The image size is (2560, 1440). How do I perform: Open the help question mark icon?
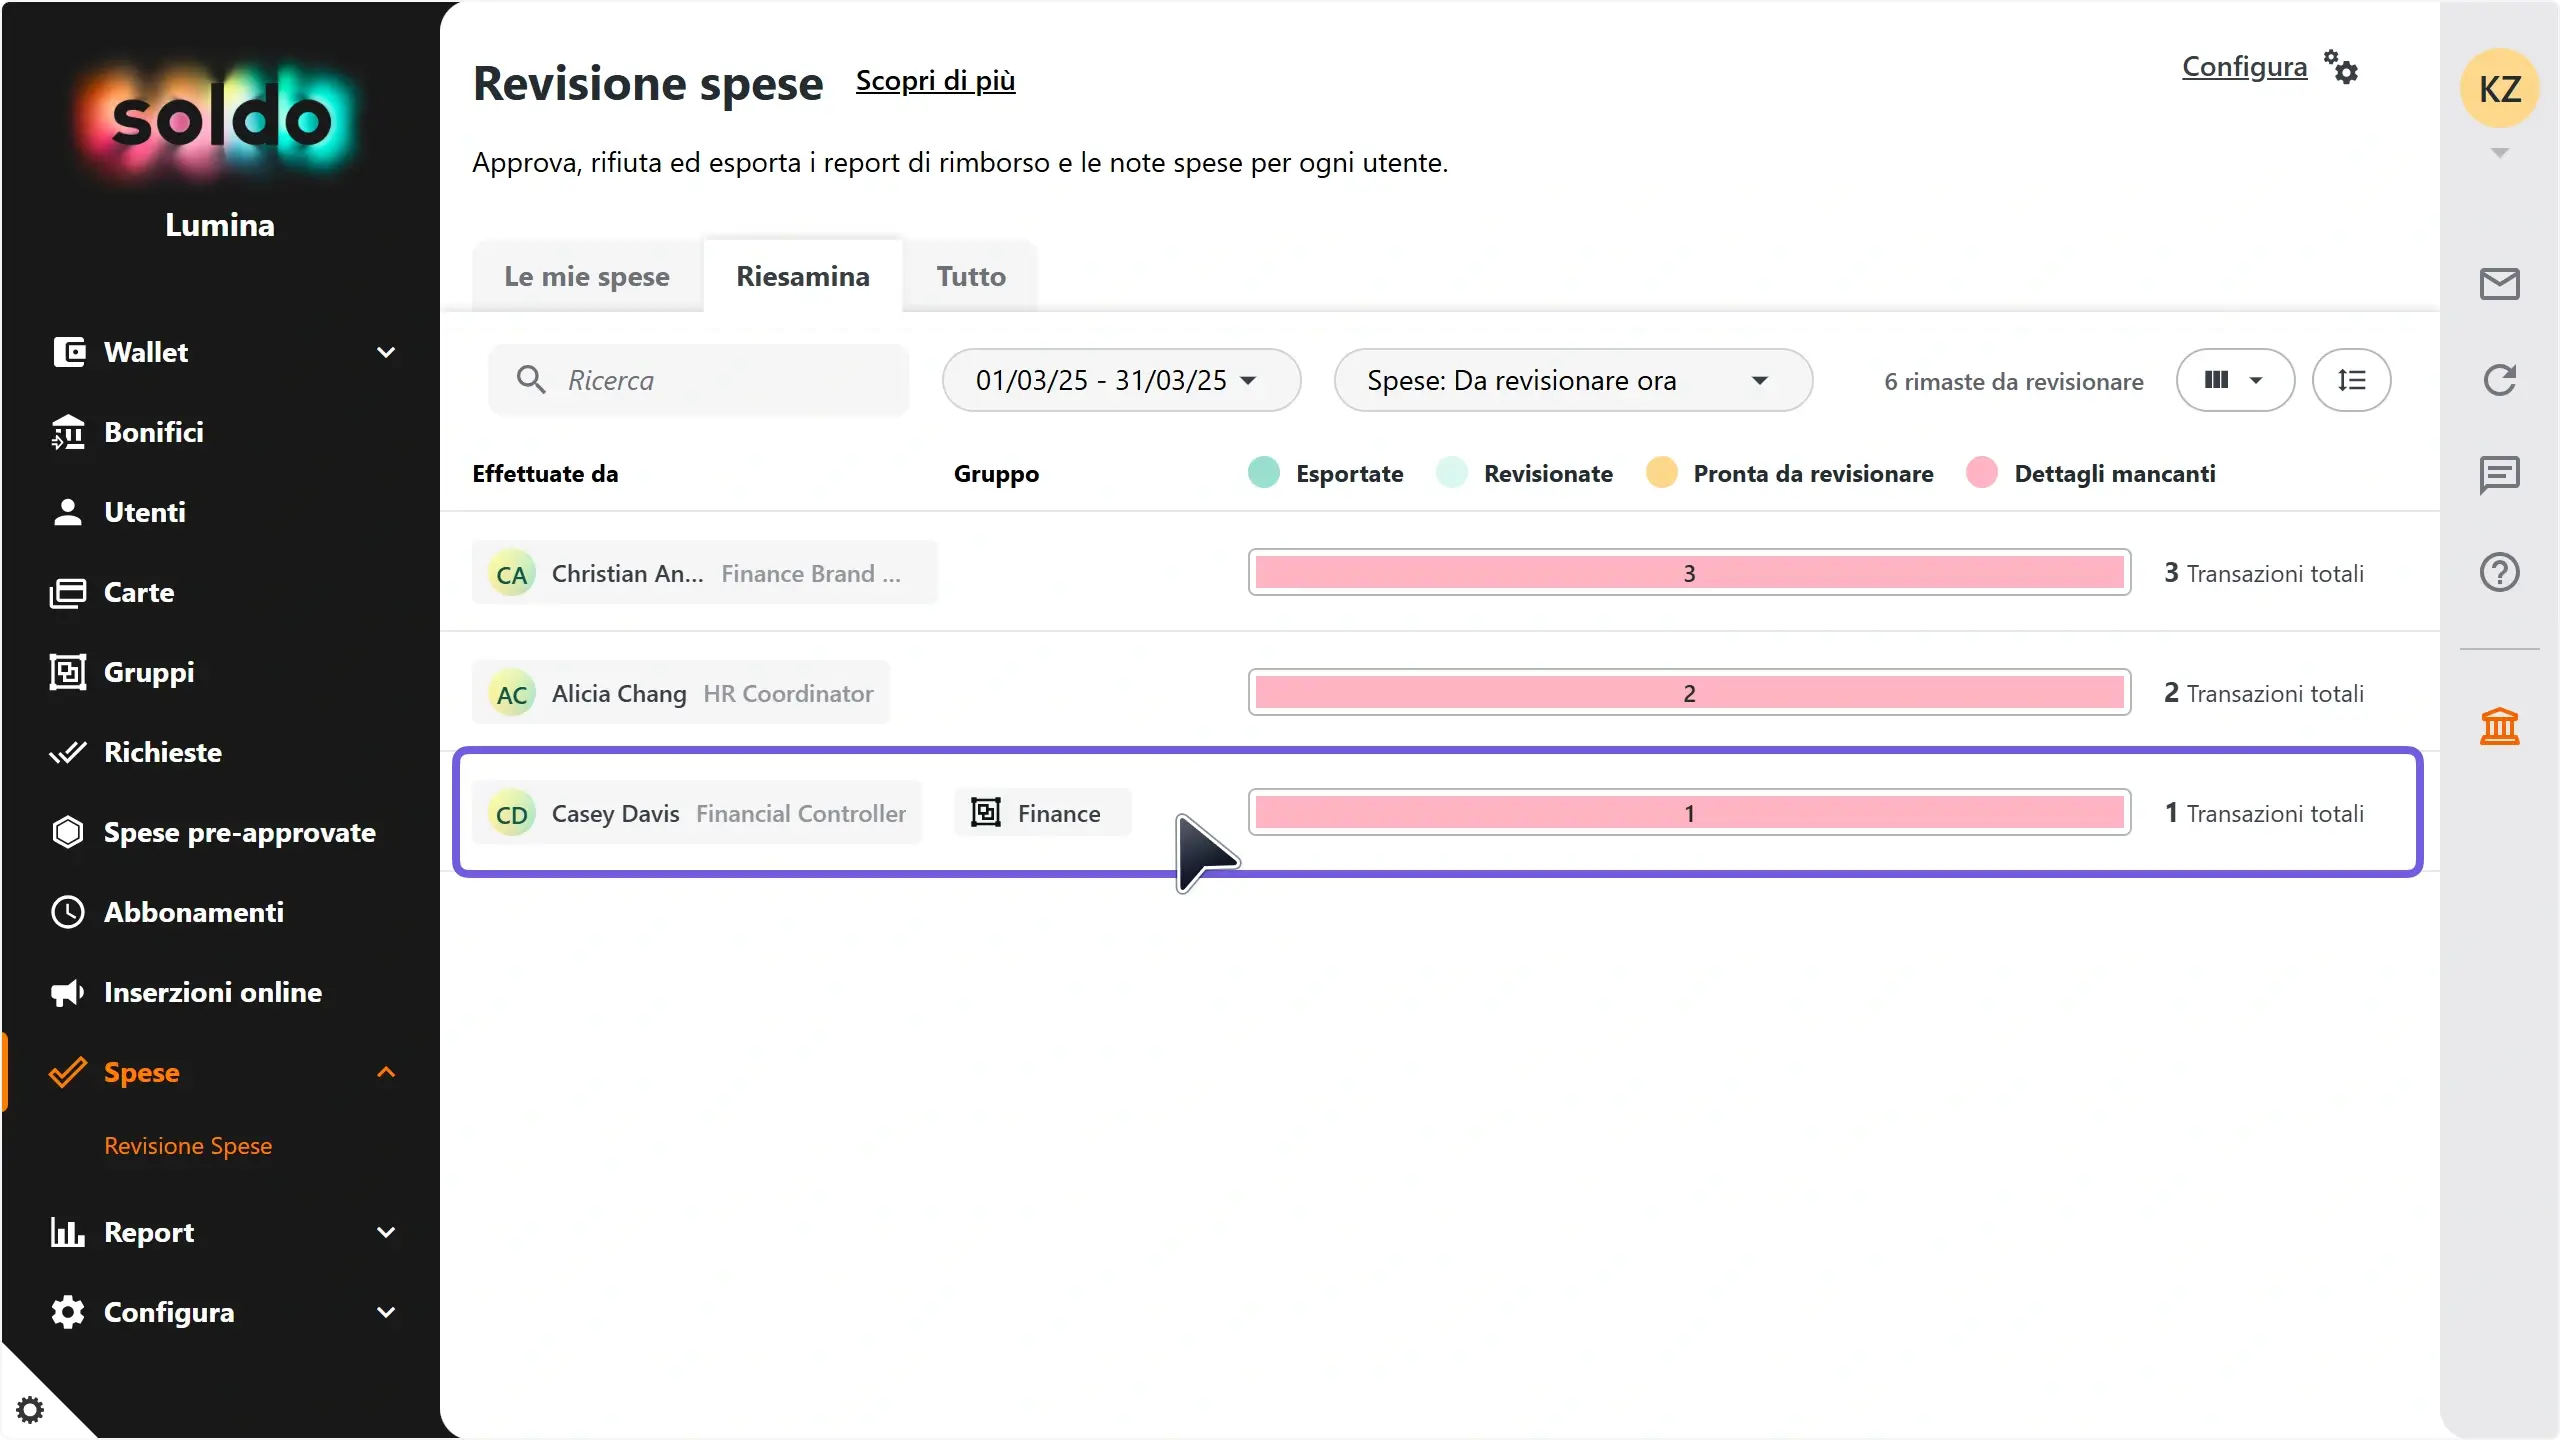(x=2499, y=572)
